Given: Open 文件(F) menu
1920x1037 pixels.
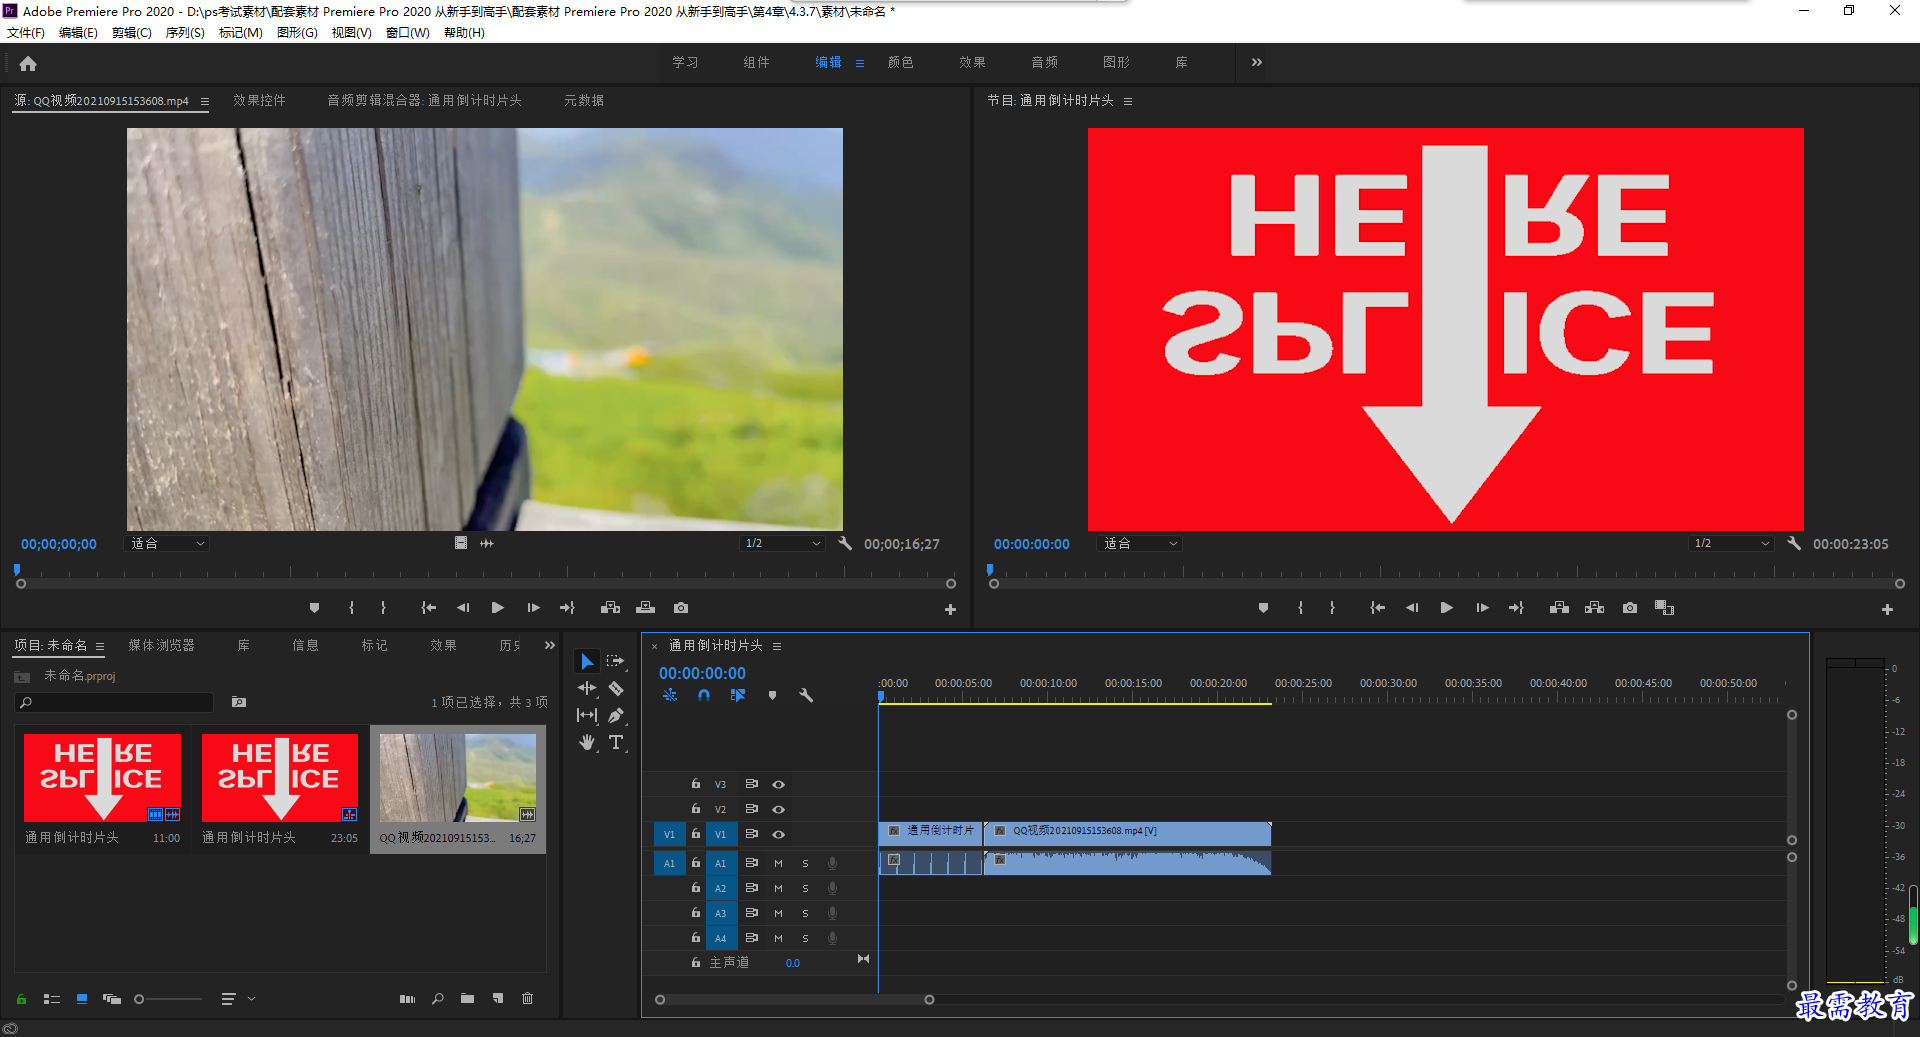Looking at the screenshot, I should pos(26,32).
